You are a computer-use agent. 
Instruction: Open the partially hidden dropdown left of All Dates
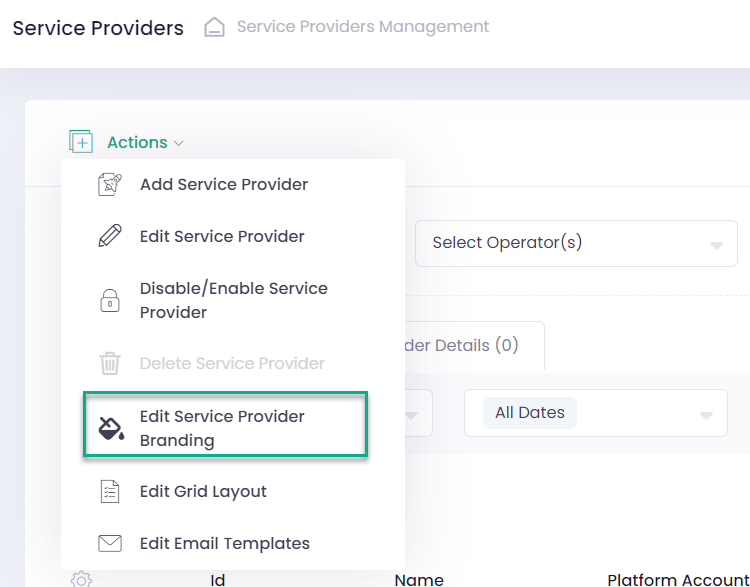pyautogui.click(x=417, y=413)
